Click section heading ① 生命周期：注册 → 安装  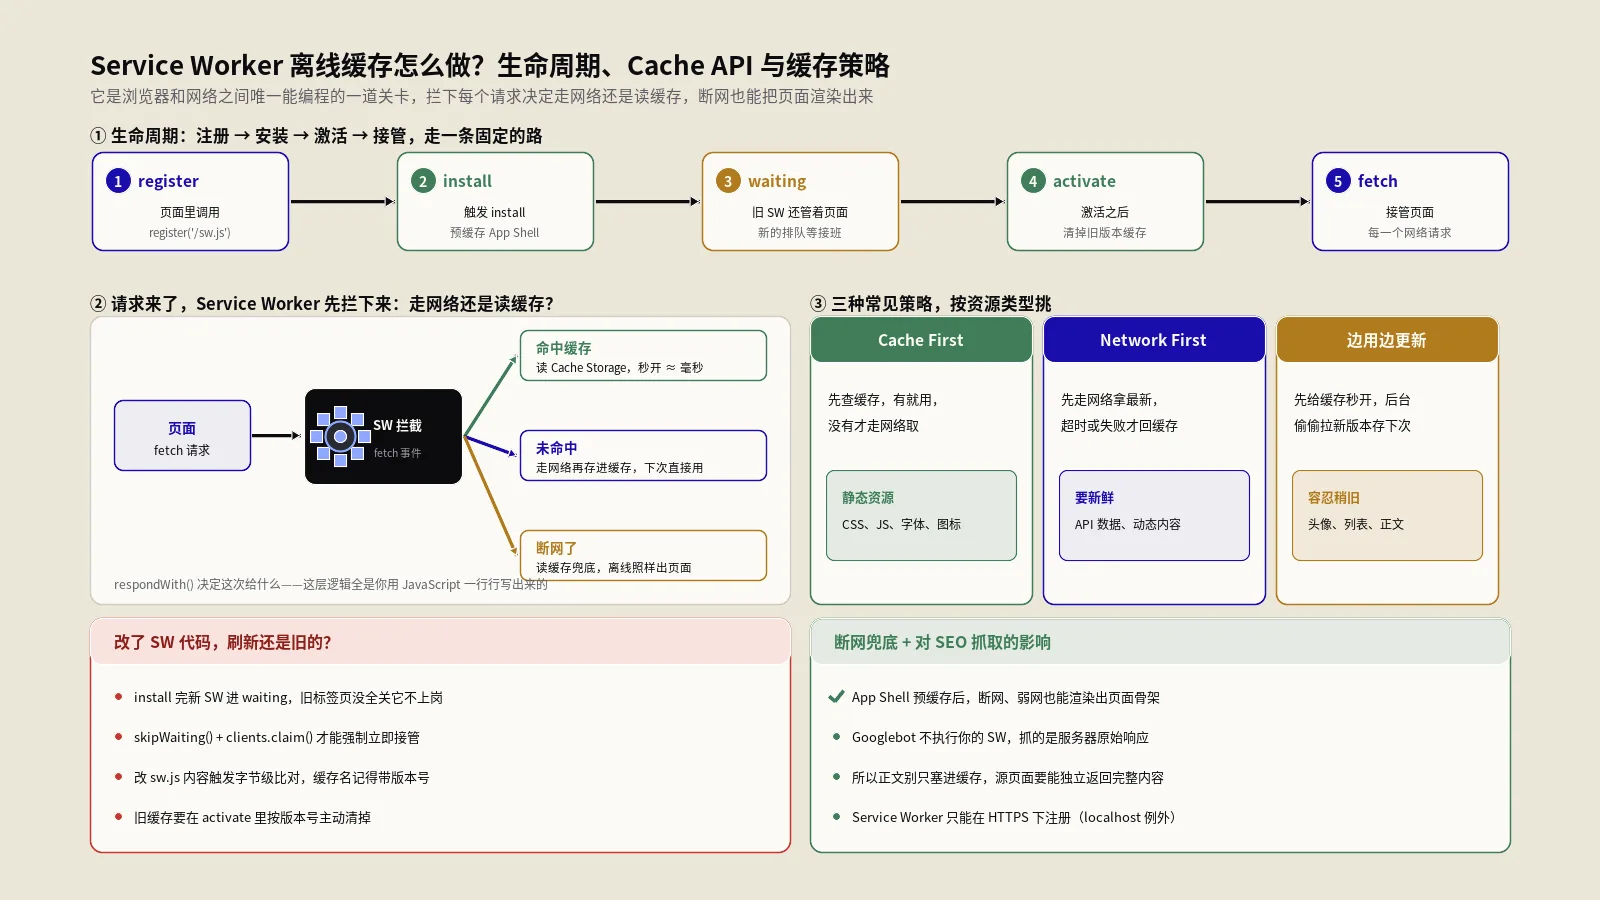point(316,136)
